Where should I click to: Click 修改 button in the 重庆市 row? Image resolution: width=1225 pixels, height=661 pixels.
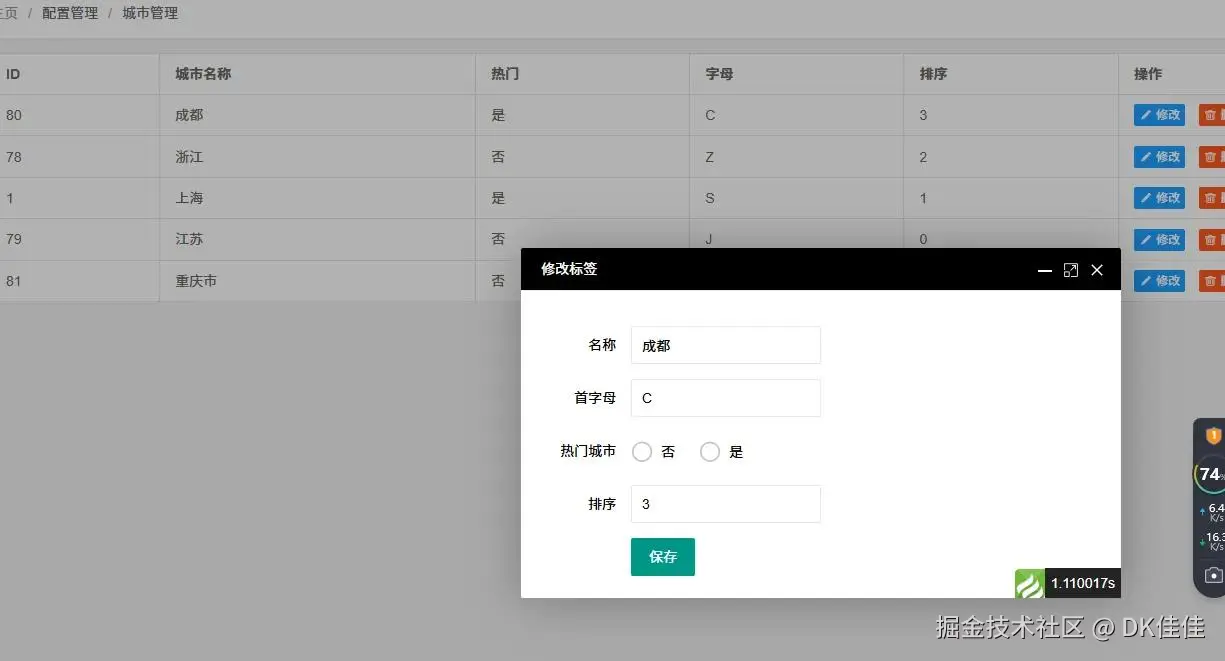1160,281
